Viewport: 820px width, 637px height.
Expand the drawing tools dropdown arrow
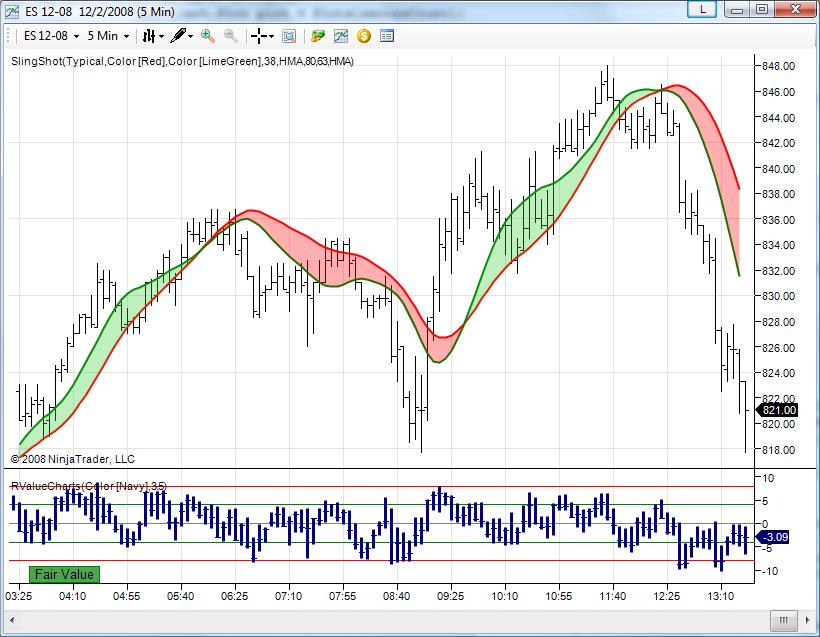pos(190,36)
